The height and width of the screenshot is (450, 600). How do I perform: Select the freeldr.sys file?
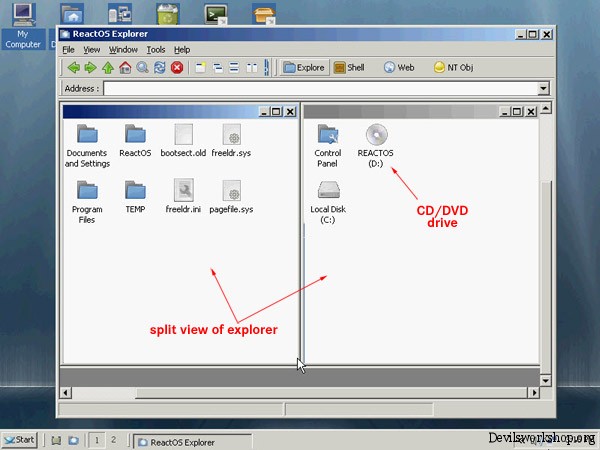(231, 140)
